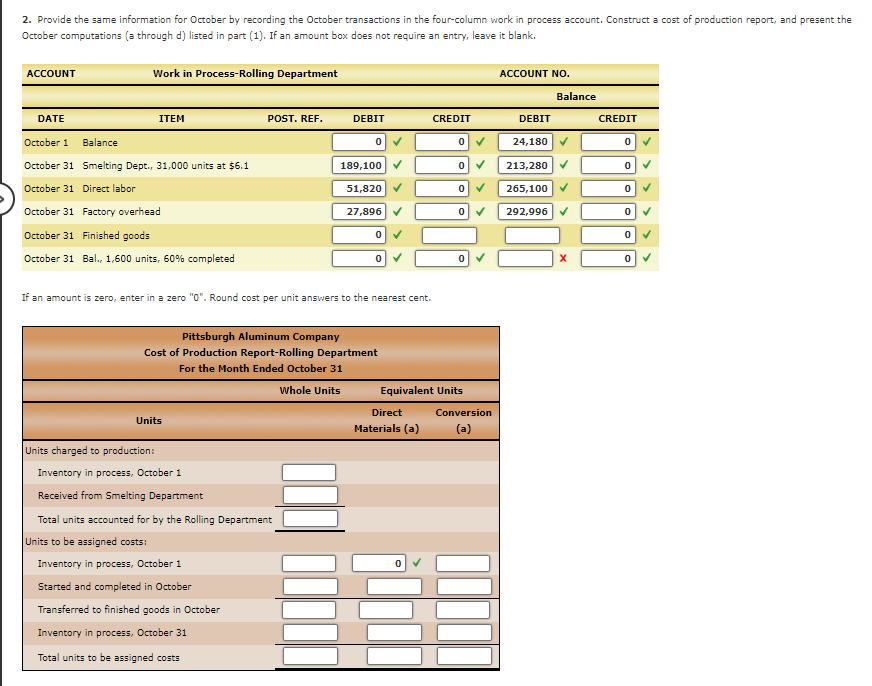
Task: Click the checkmark next to the 51,820 Direct labor entry
Action: (x=397, y=188)
